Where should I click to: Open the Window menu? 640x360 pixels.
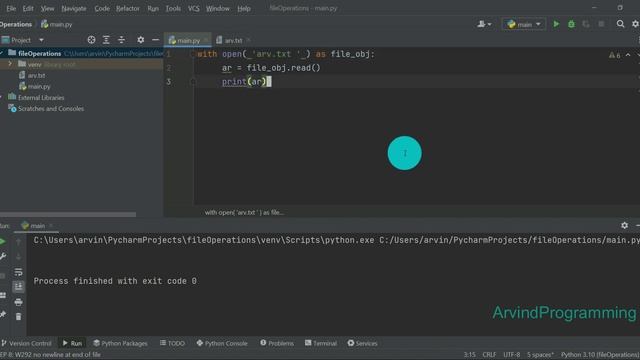coord(218,8)
